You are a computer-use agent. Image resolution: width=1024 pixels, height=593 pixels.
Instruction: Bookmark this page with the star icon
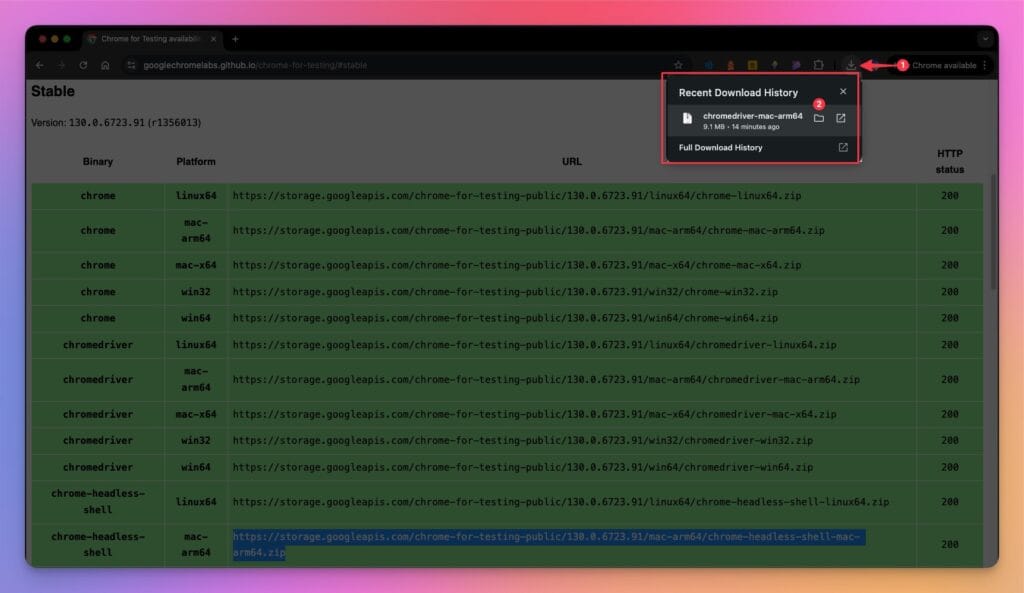click(x=679, y=65)
